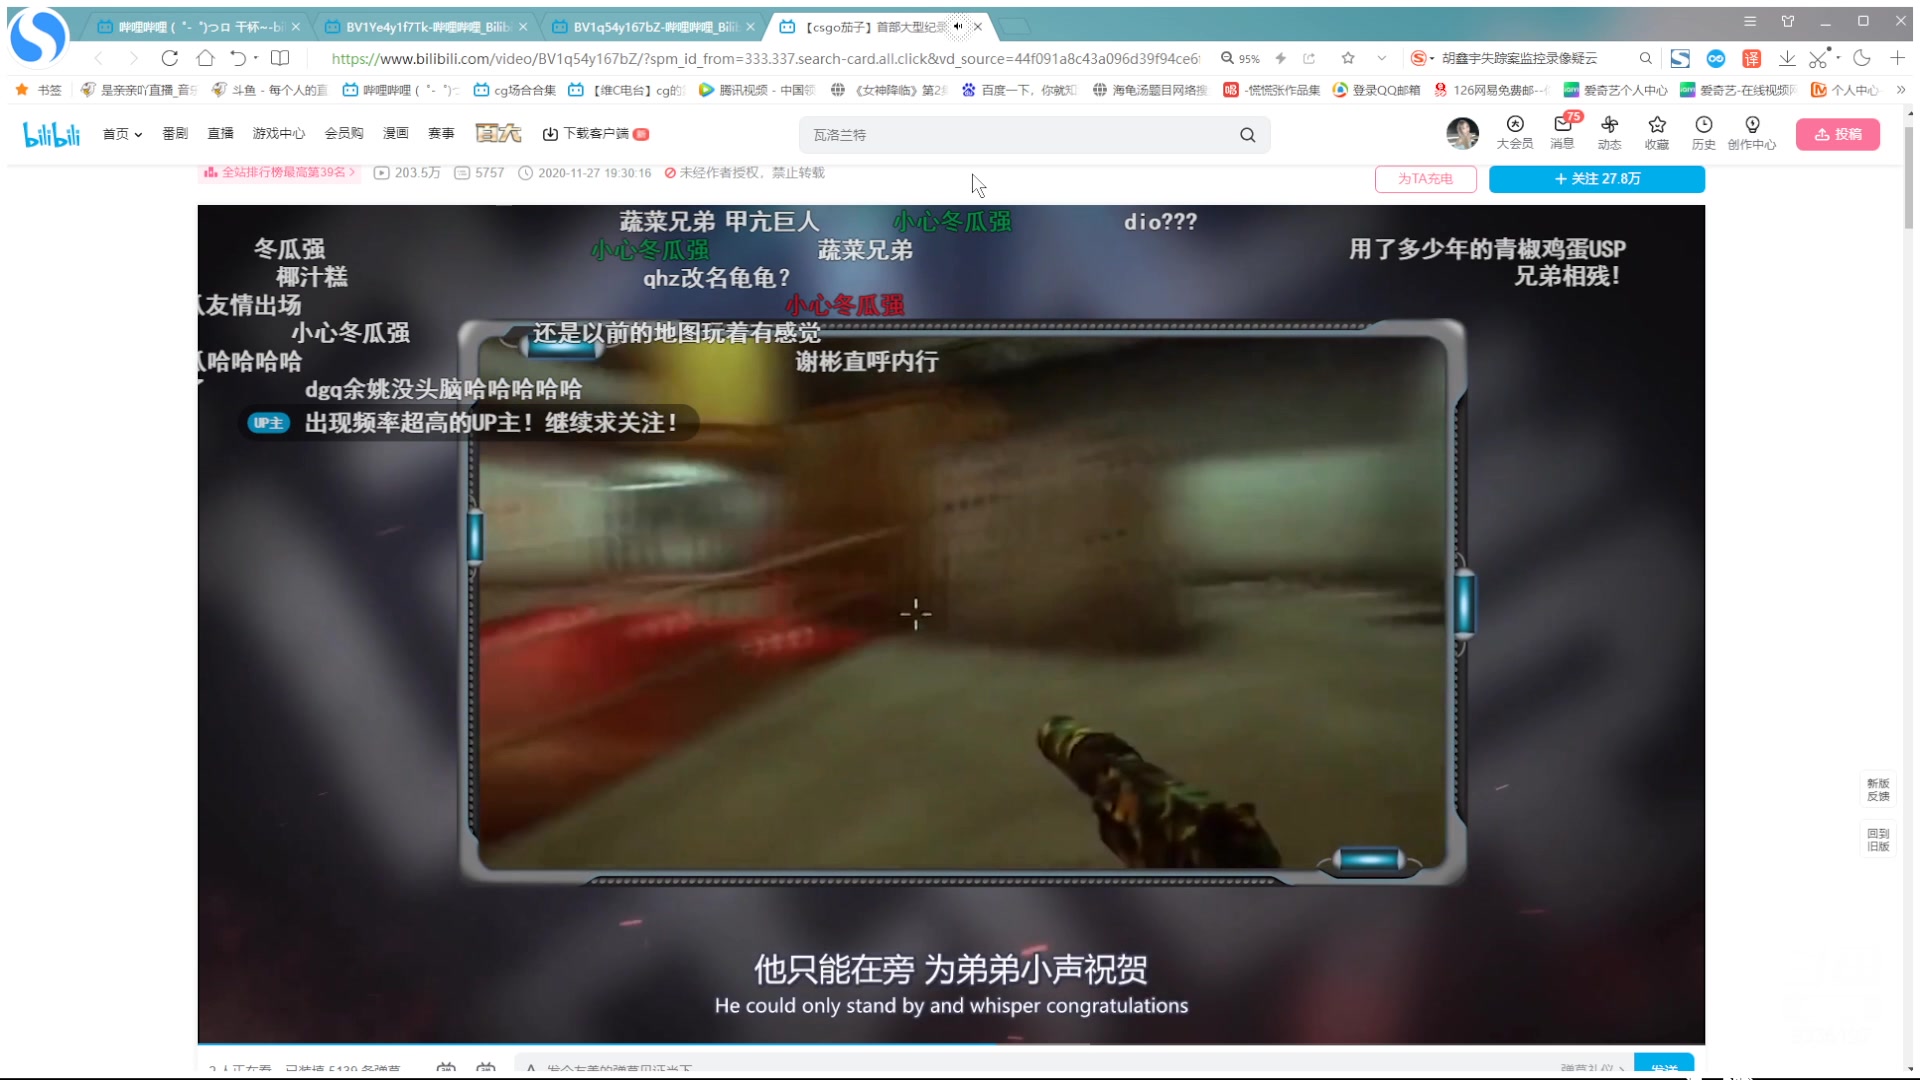Open the 全站排行榜最高第39名 ranking link
Image resolution: width=1920 pixels, height=1080 pixels.
pyautogui.click(x=280, y=172)
